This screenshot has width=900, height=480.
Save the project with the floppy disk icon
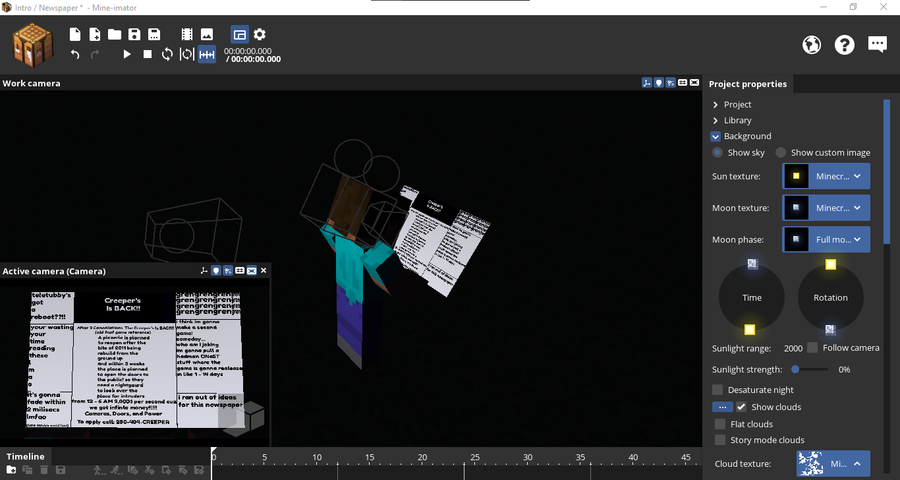(134, 34)
